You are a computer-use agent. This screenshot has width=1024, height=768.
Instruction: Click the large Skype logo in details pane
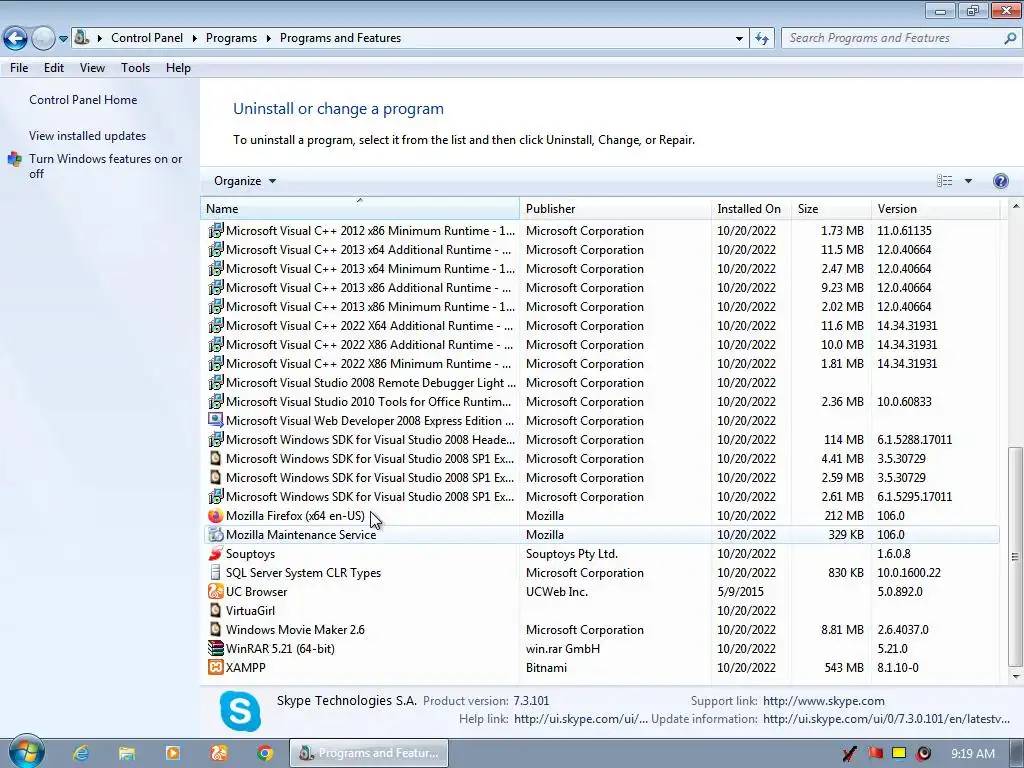(x=240, y=711)
